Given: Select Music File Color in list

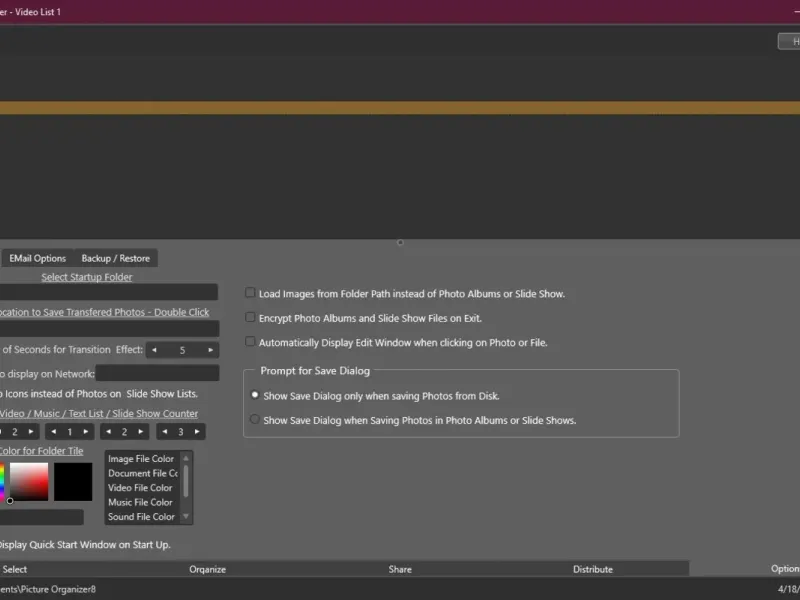Looking at the screenshot, I should (141, 502).
